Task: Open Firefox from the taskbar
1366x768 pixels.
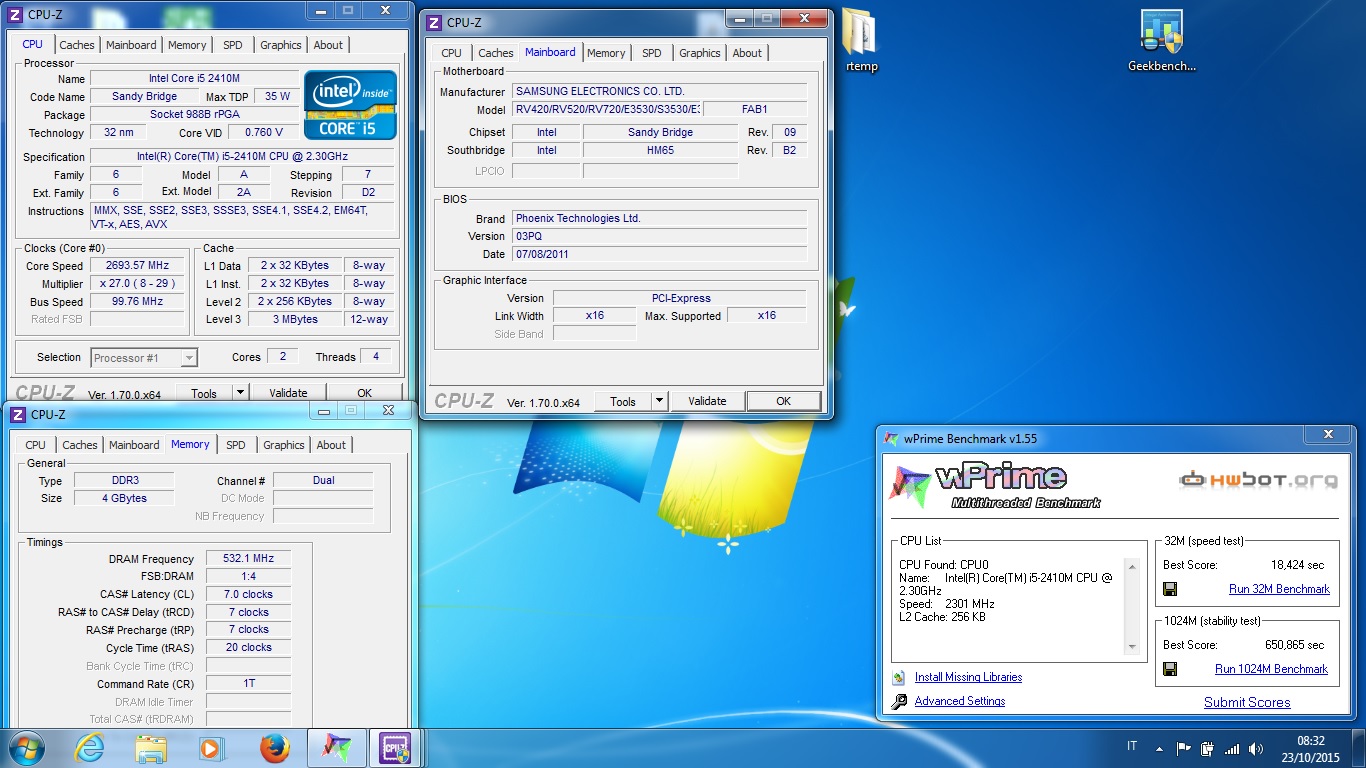Action: (x=274, y=748)
